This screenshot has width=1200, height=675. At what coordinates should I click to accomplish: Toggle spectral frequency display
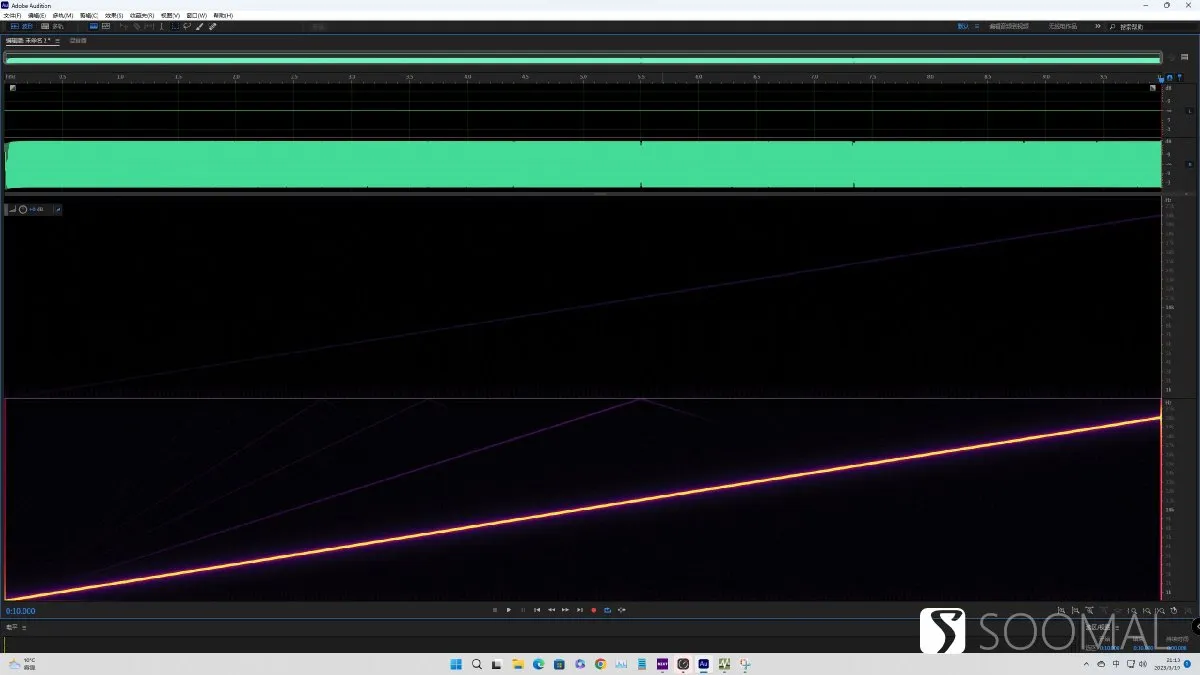pos(94,27)
